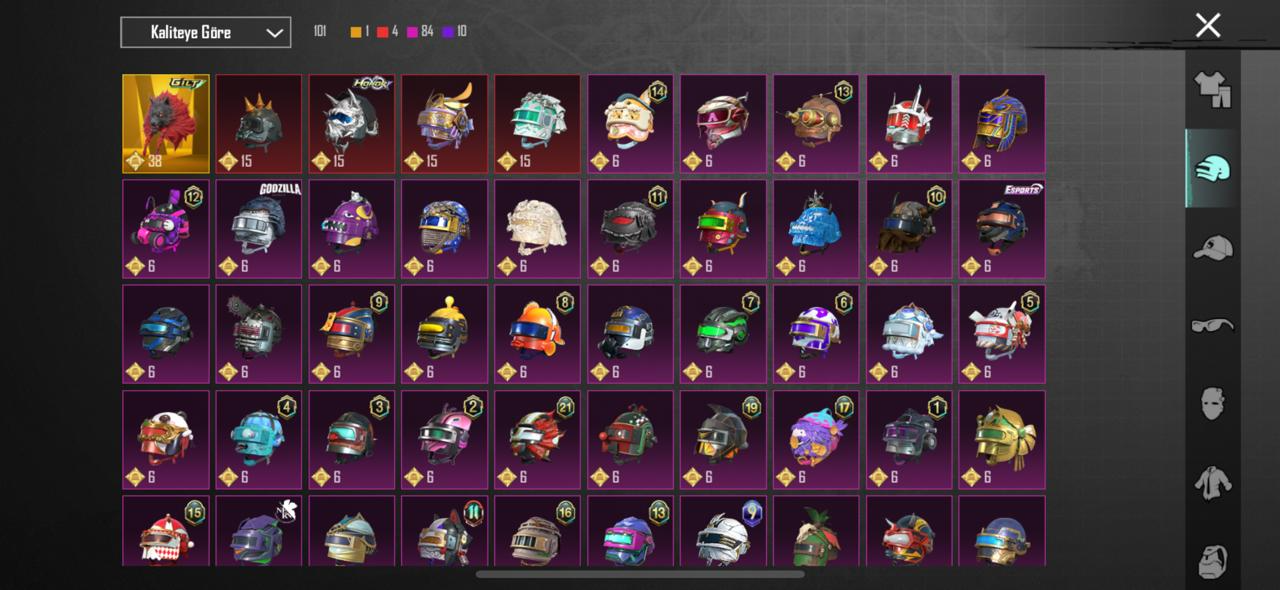Click the dropdown chevron arrow
This screenshot has width=1280, height=590.
tap(274, 33)
